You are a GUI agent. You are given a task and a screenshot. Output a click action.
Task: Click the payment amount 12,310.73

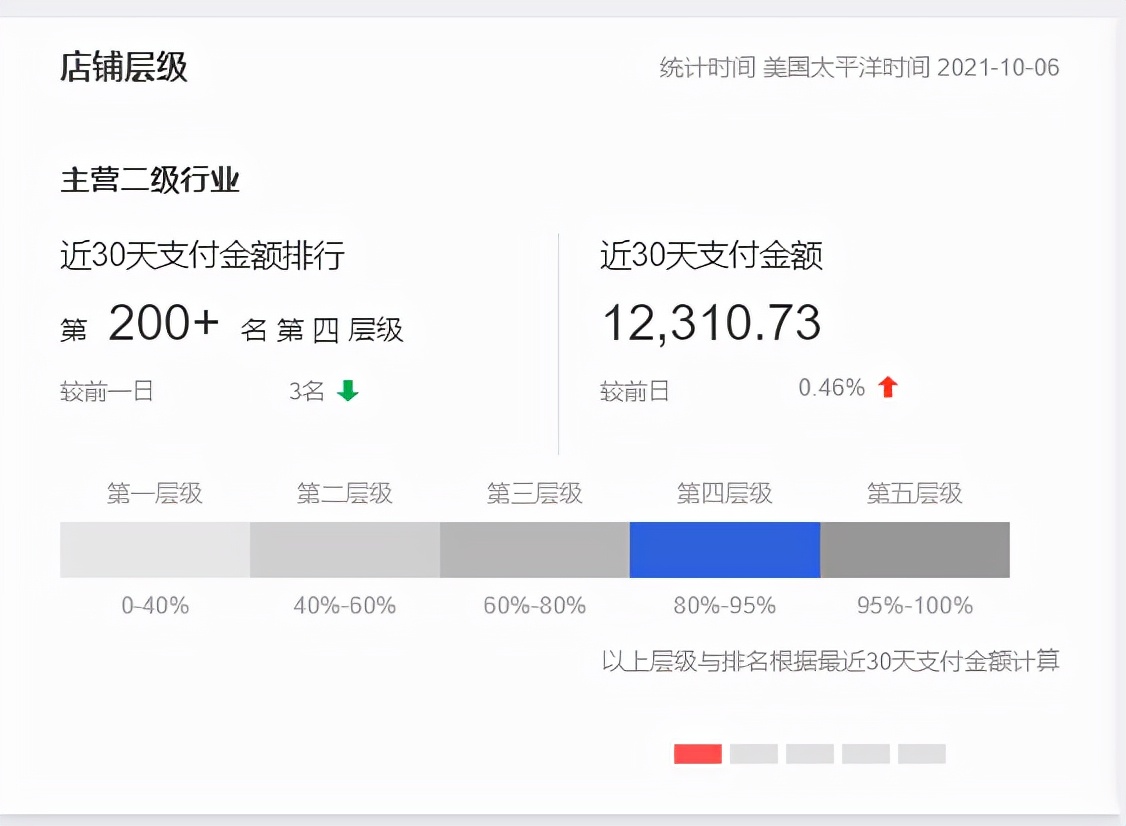[x=712, y=322]
